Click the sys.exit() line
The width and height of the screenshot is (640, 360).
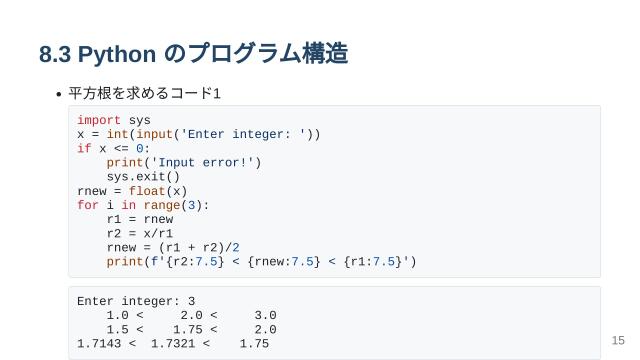coord(143,177)
